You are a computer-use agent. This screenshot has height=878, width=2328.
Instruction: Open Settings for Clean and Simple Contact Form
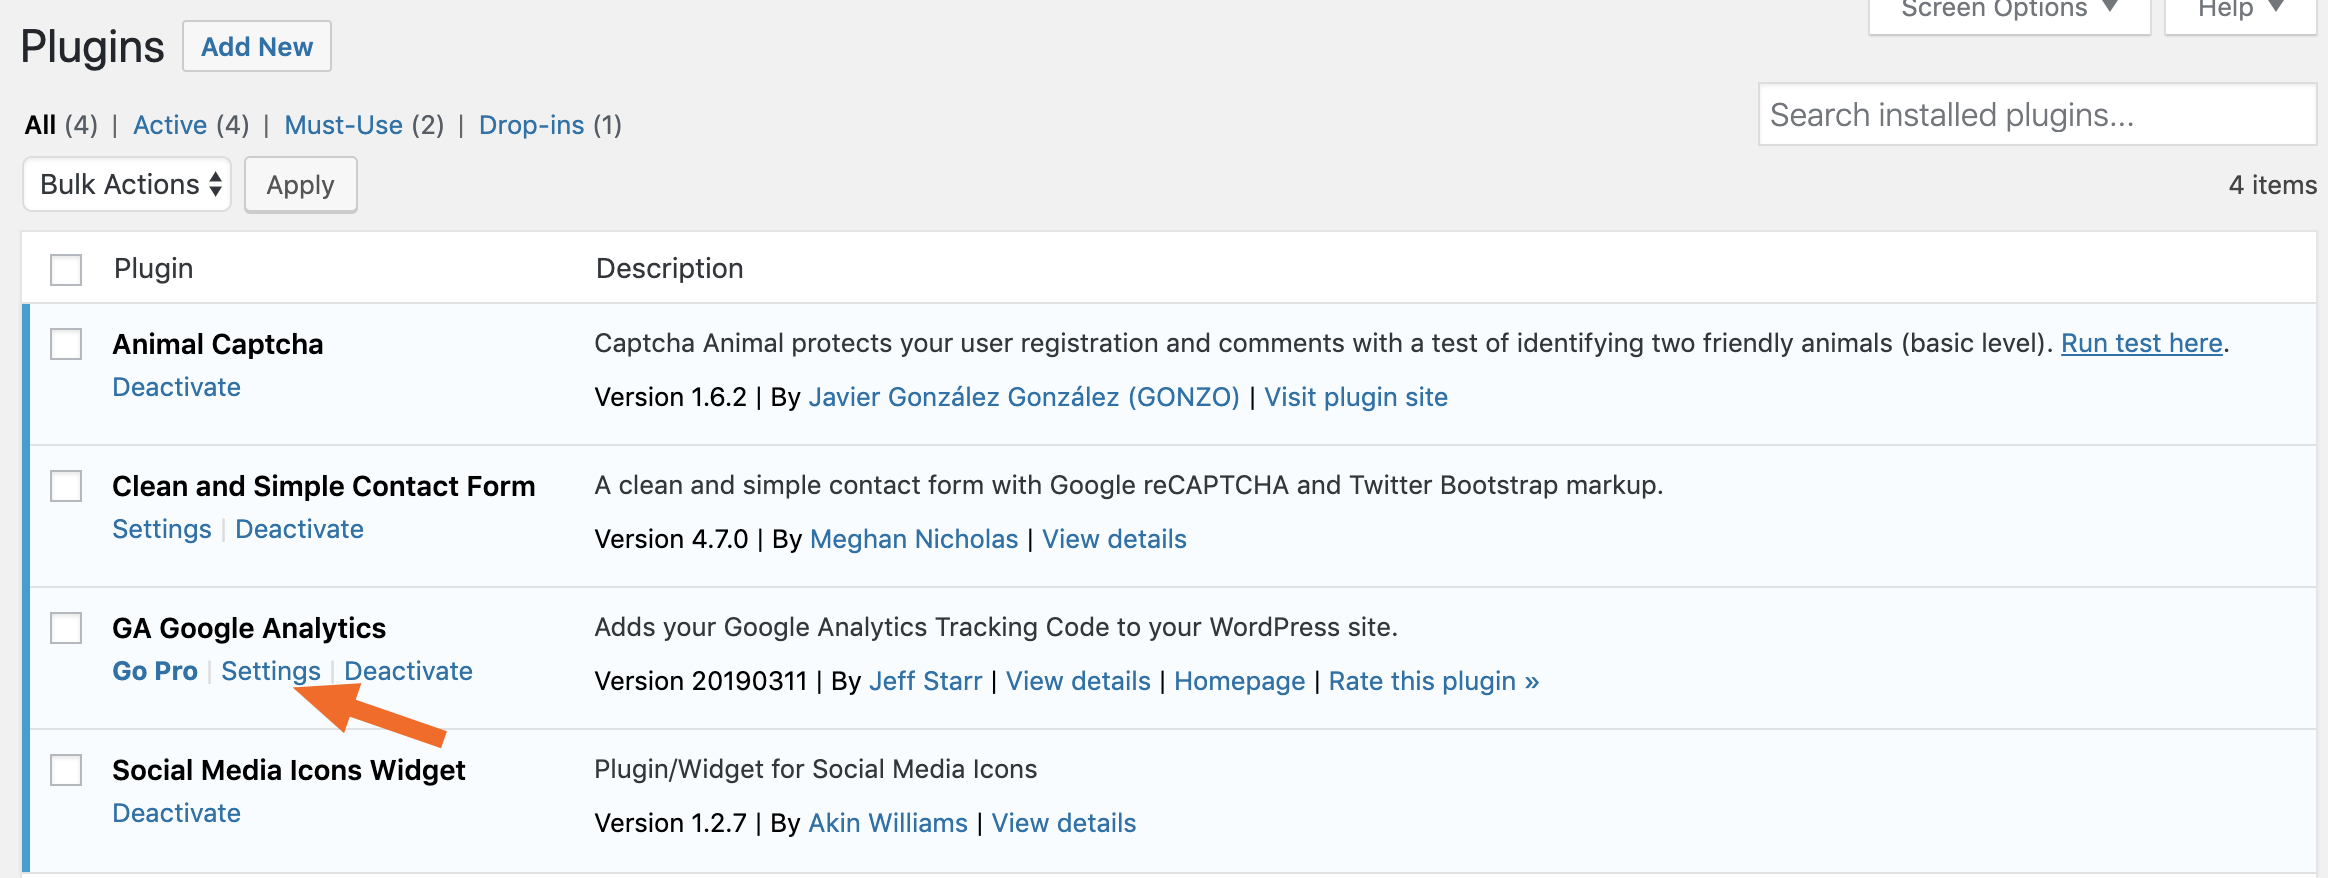[161, 529]
